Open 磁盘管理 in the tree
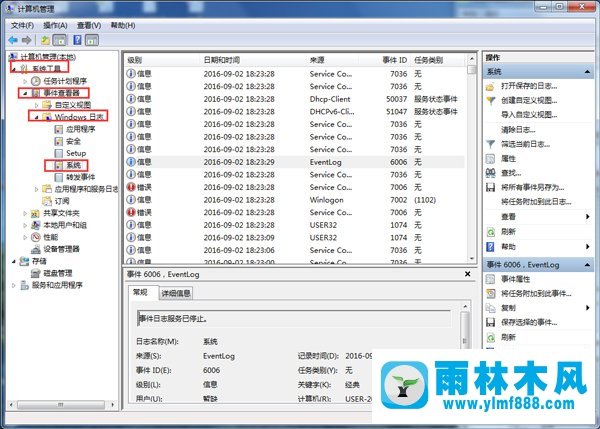Screen dimensions: 600x429 [x=52, y=273]
